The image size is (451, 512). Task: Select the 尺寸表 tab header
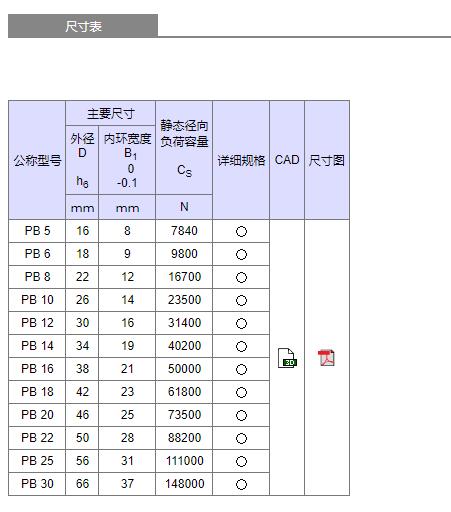point(83,26)
